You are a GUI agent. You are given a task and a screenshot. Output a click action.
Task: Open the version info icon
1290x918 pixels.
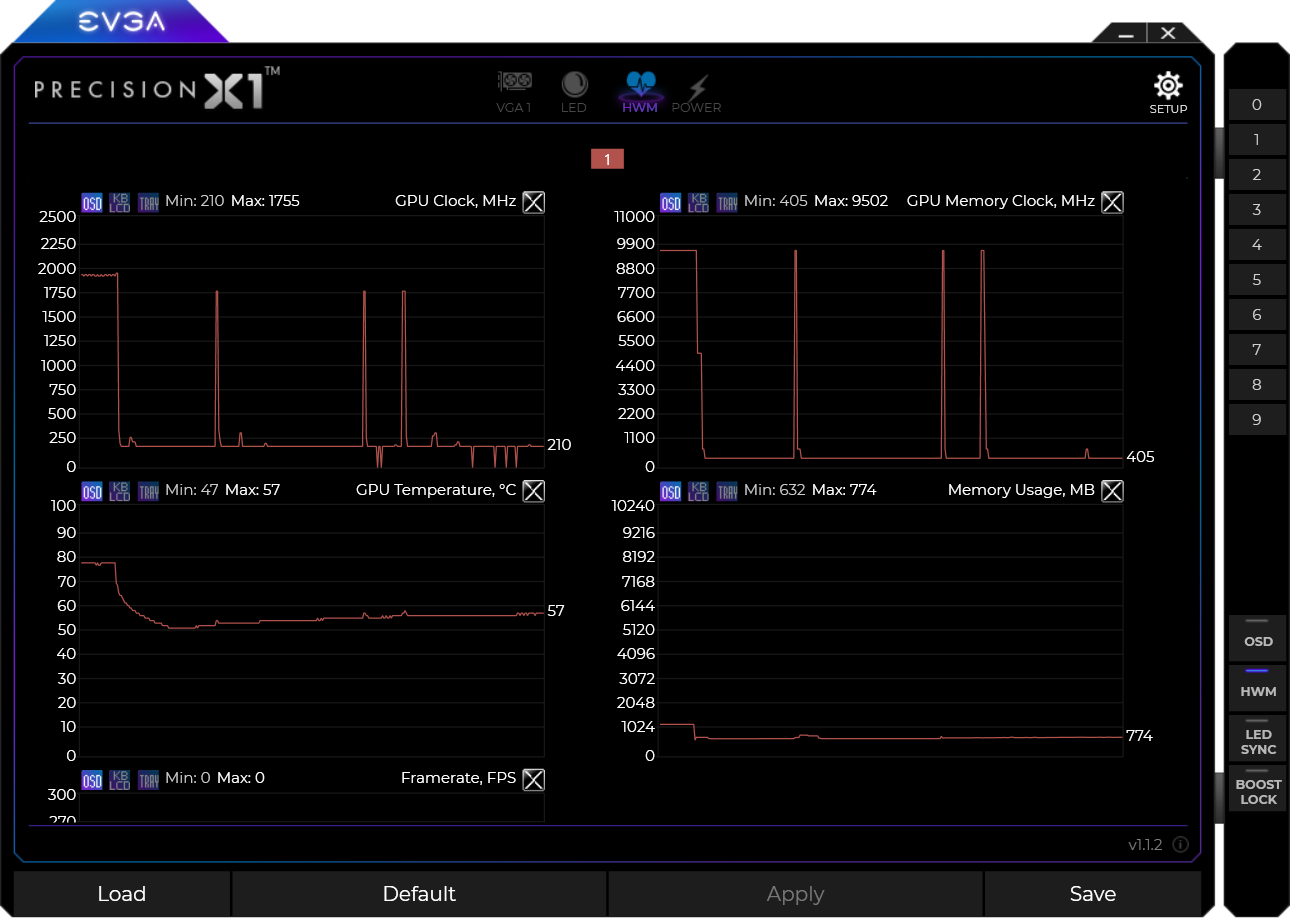pyautogui.click(x=1180, y=845)
